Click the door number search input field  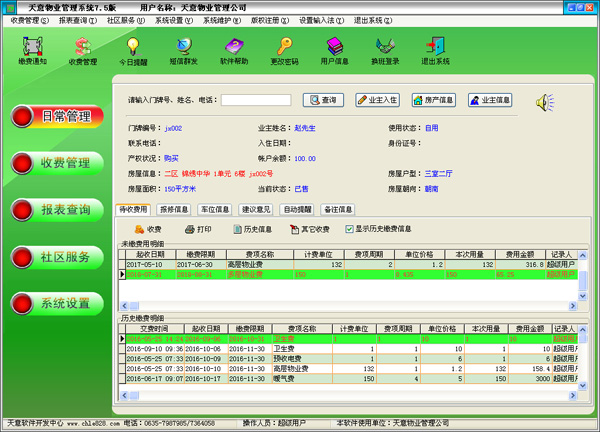coord(255,100)
